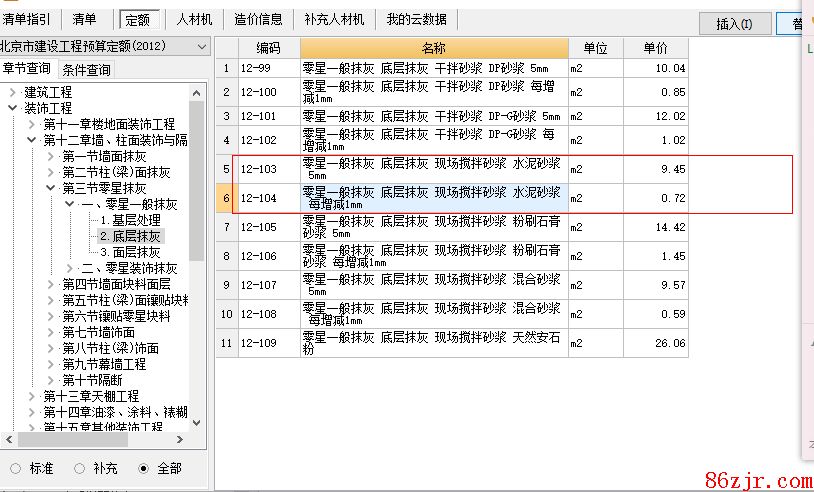Expand the 第十三章天棚工程 chevron
Viewport: 814px width, 492px height.
click(32, 396)
